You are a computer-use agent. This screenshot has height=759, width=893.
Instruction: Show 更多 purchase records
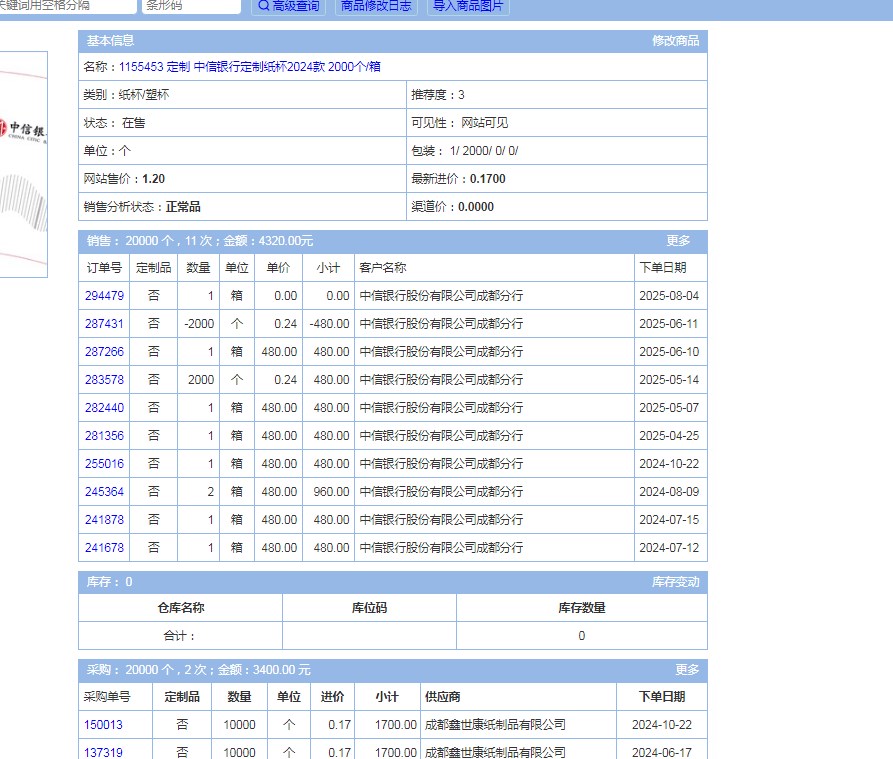pyautogui.click(x=687, y=670)
